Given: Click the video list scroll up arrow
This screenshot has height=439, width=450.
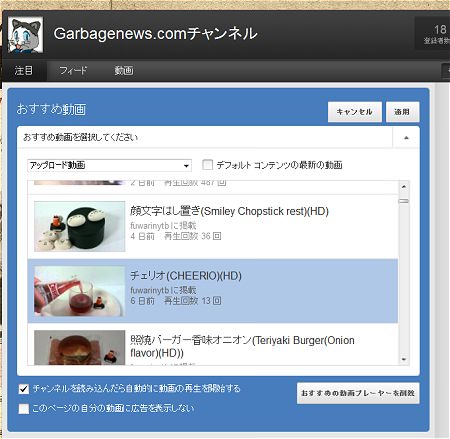Looking at the screenshot, I should point(404,186).
